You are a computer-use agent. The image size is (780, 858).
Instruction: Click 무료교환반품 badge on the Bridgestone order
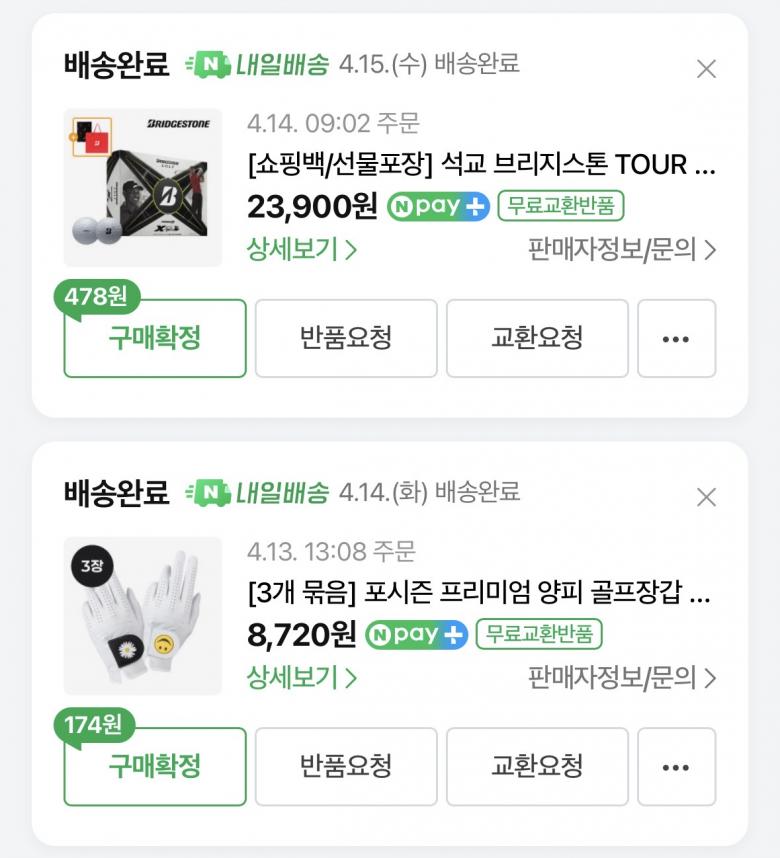(561, 207)
